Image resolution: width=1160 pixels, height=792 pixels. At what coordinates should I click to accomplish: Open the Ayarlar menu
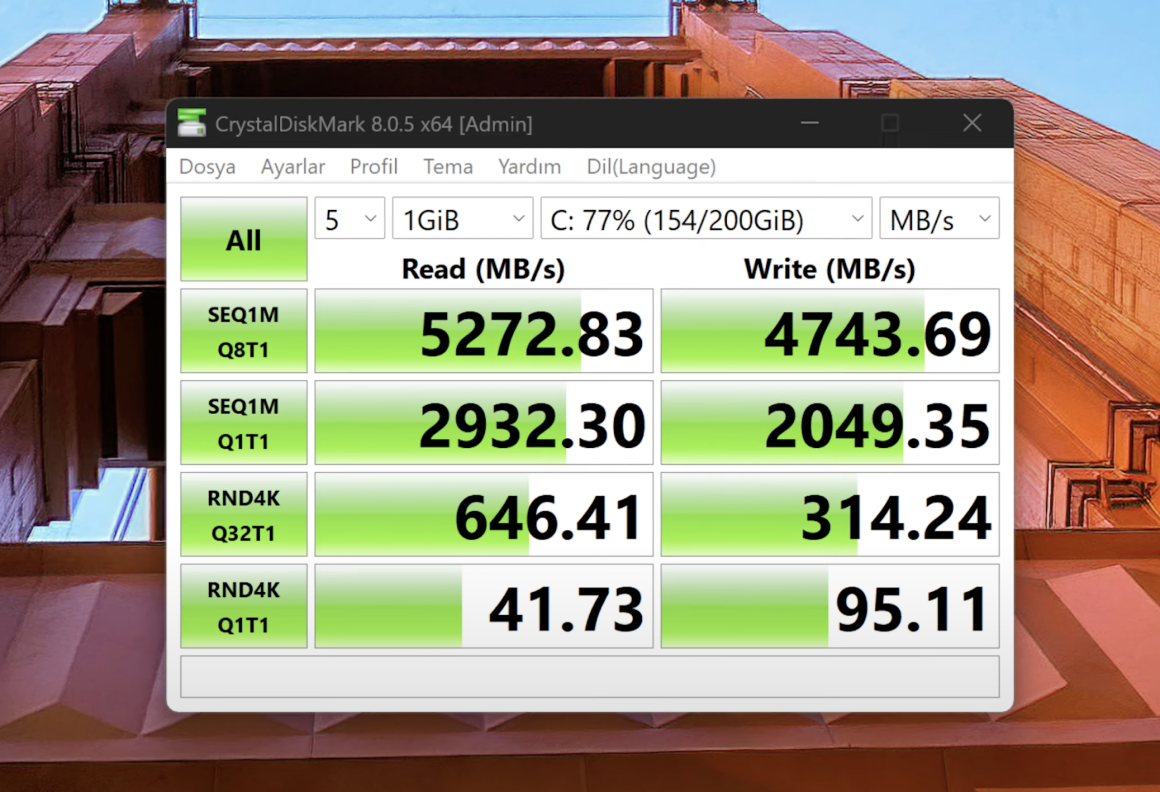[293, 166]
